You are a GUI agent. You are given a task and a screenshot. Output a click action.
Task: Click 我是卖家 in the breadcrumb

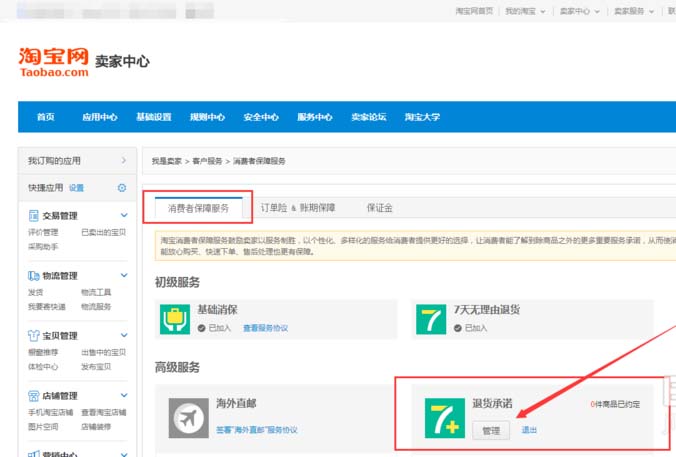[166, 161]
